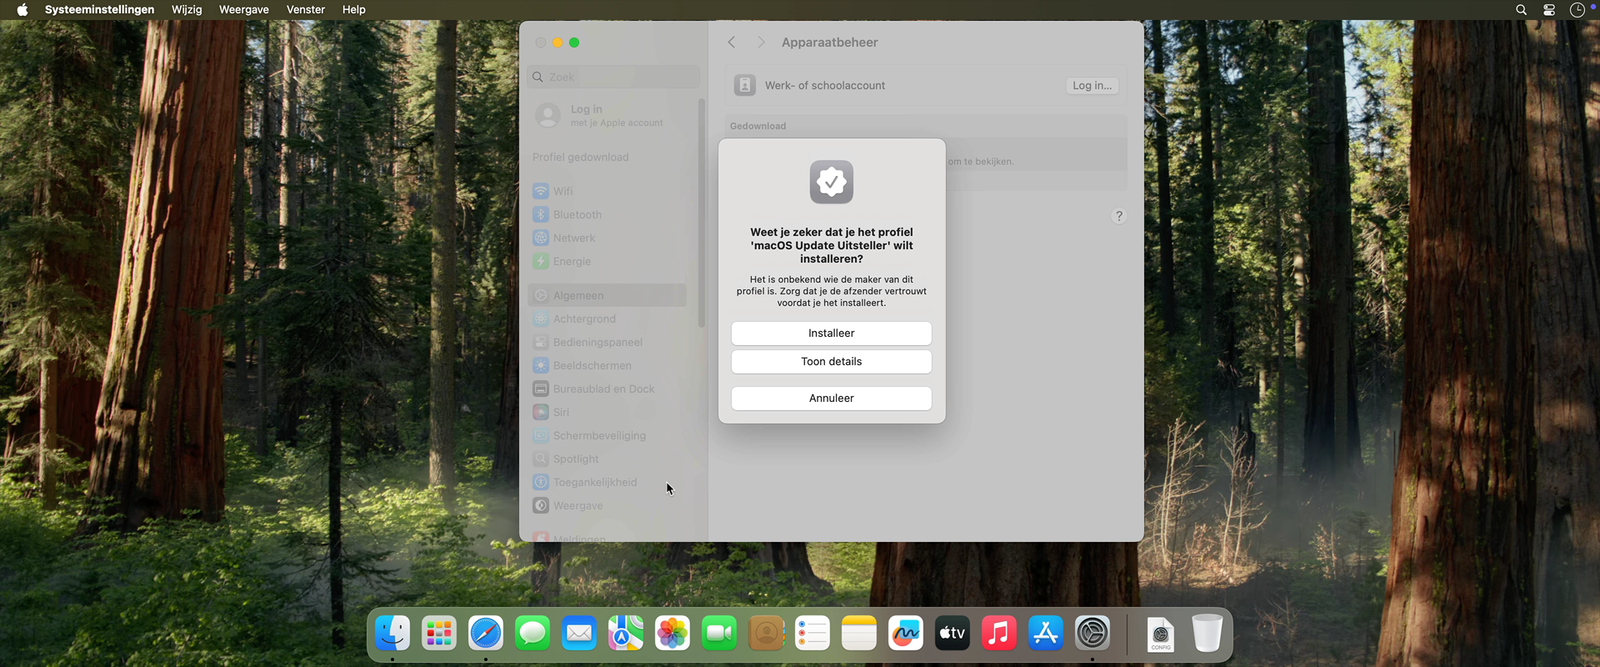
Task: Click the Zoek search field
Action: pos(613,77)
